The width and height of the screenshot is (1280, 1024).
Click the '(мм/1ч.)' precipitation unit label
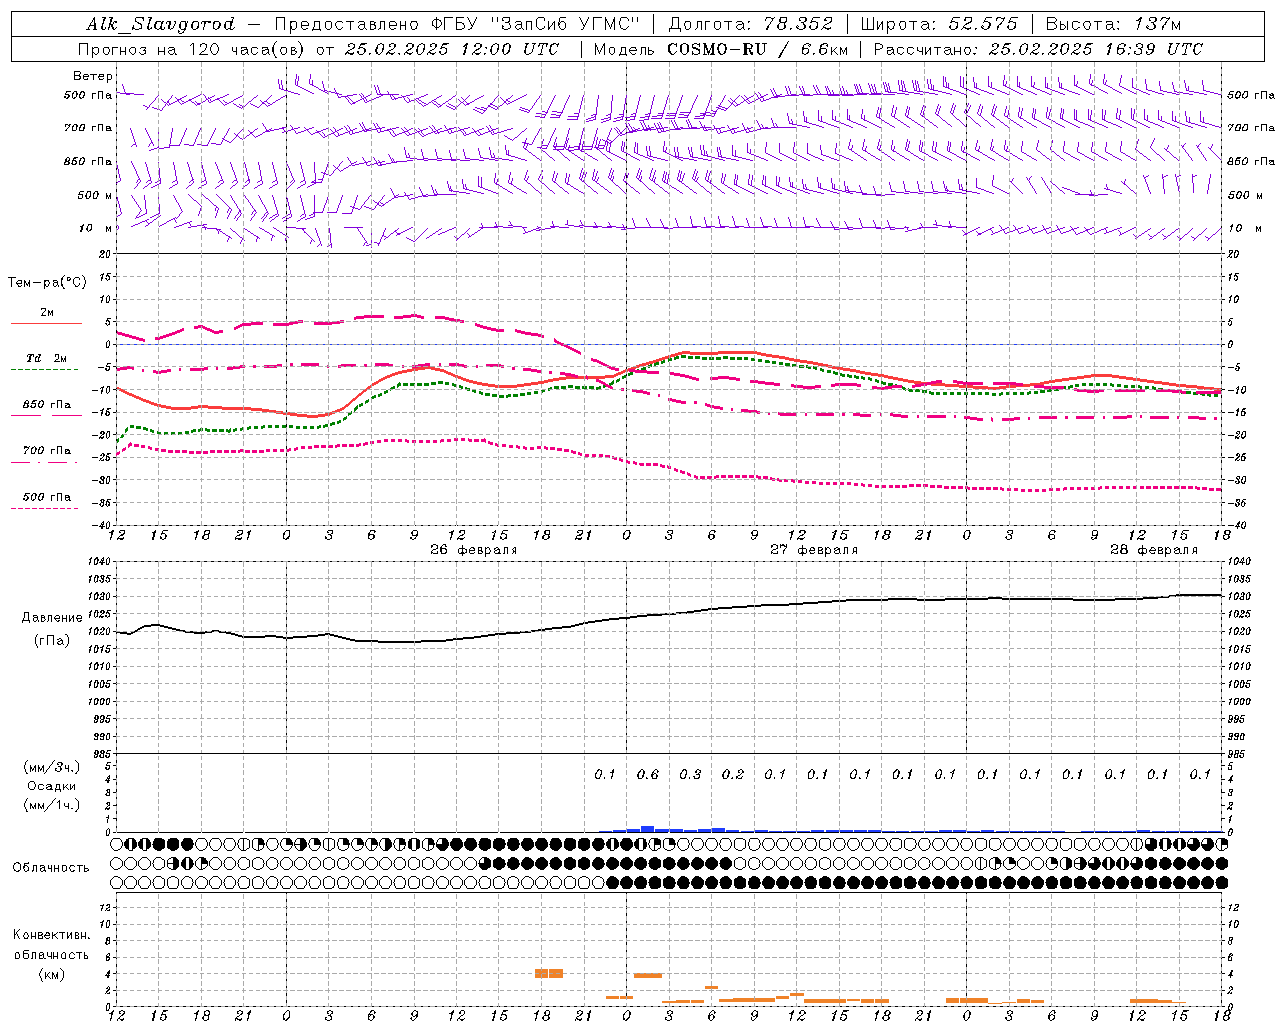point(52,805)
